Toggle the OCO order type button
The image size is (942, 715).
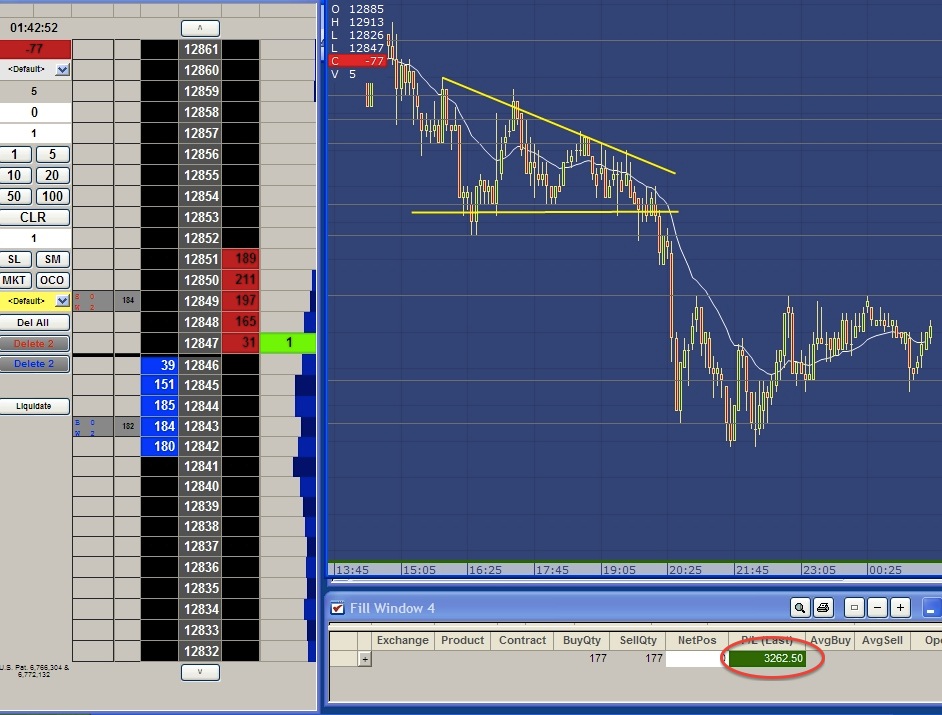pyautogui.click(x=53, y=280)
